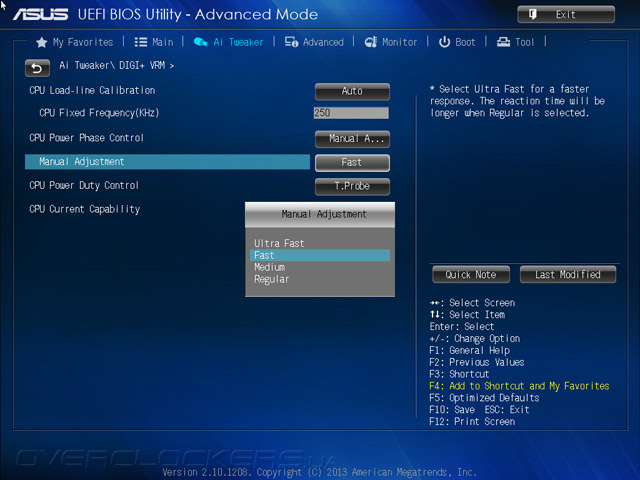Click the Quick Note button
This screenshot has width=640, height=480.
click(471, 275)
